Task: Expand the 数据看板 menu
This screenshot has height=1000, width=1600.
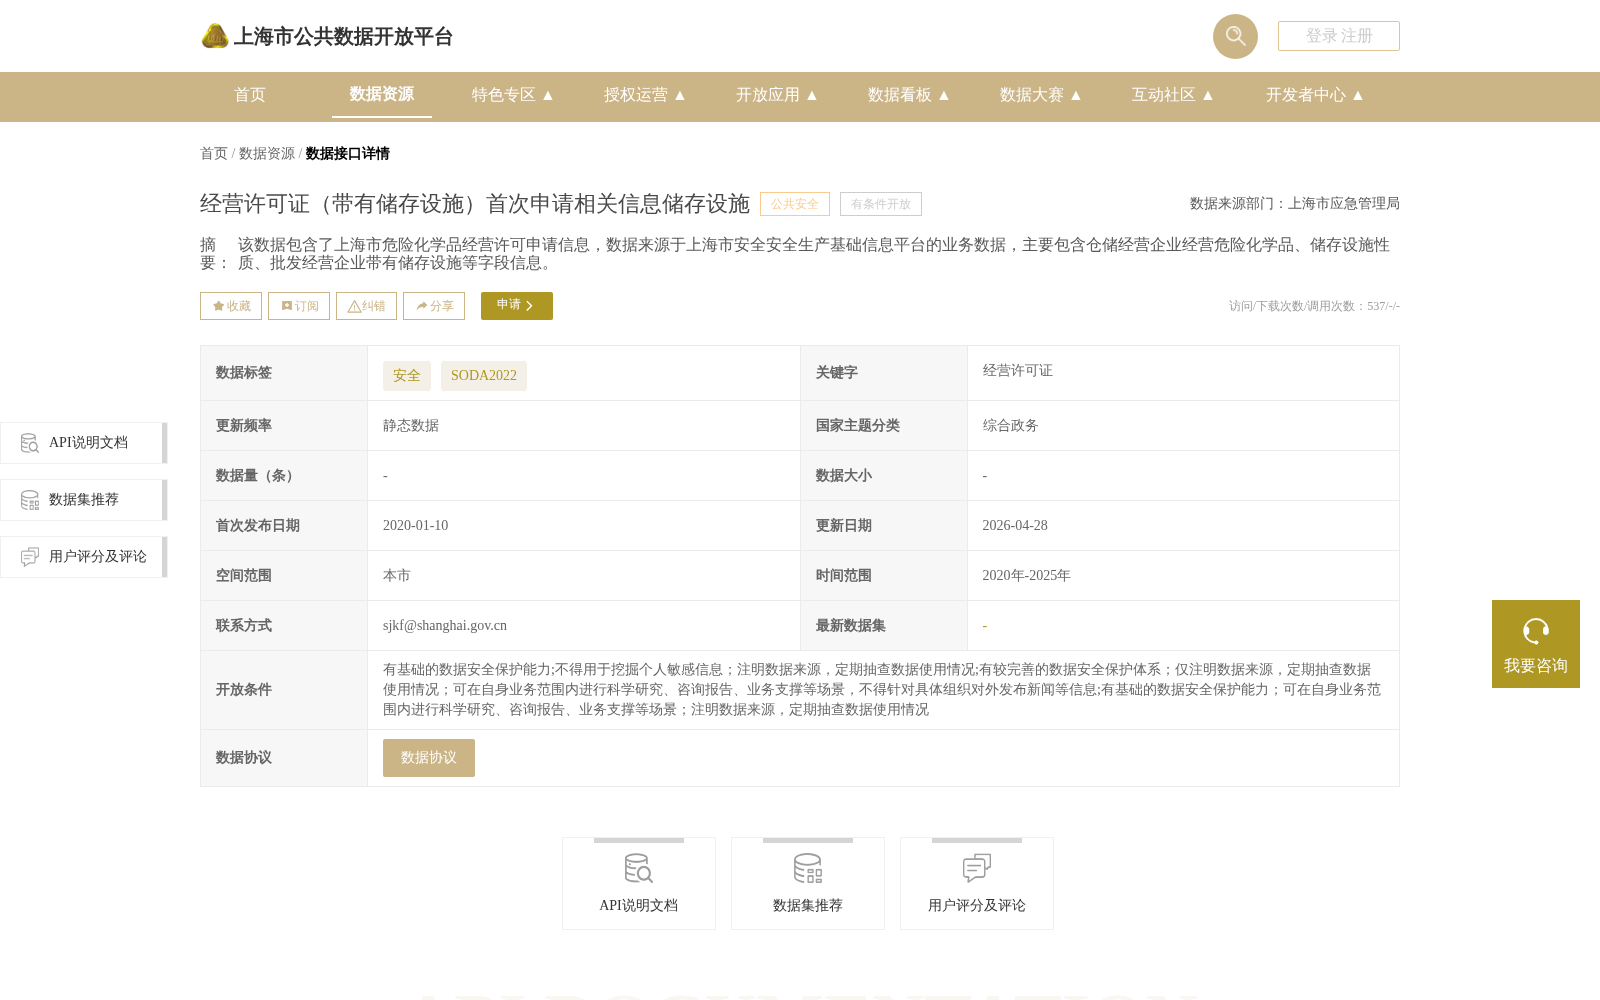Action: coord(909,95)
